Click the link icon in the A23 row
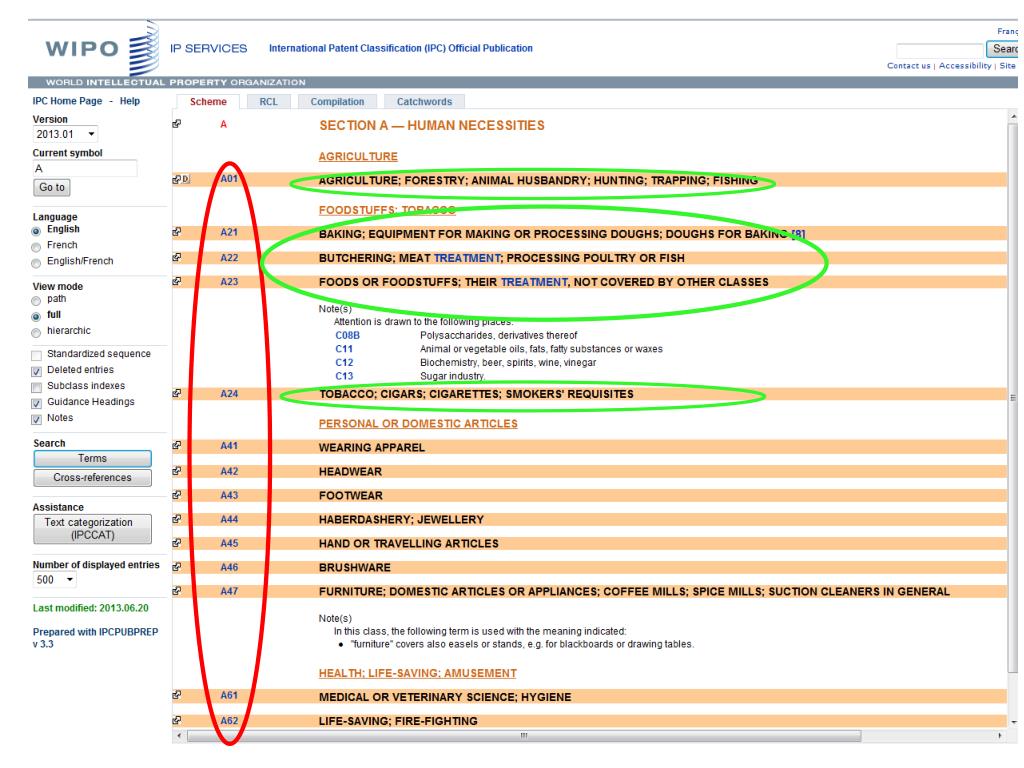The image size is (1024, 768). coord(176,281)
